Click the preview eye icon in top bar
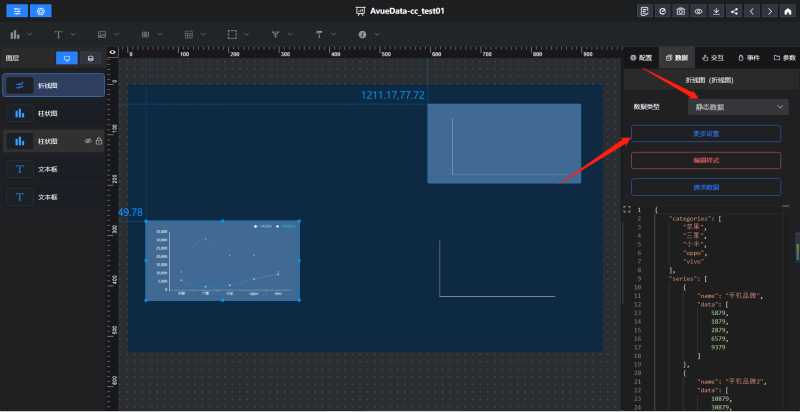Image resolution: width=800 pixels, height=412 pixels. tap(699, 11)
